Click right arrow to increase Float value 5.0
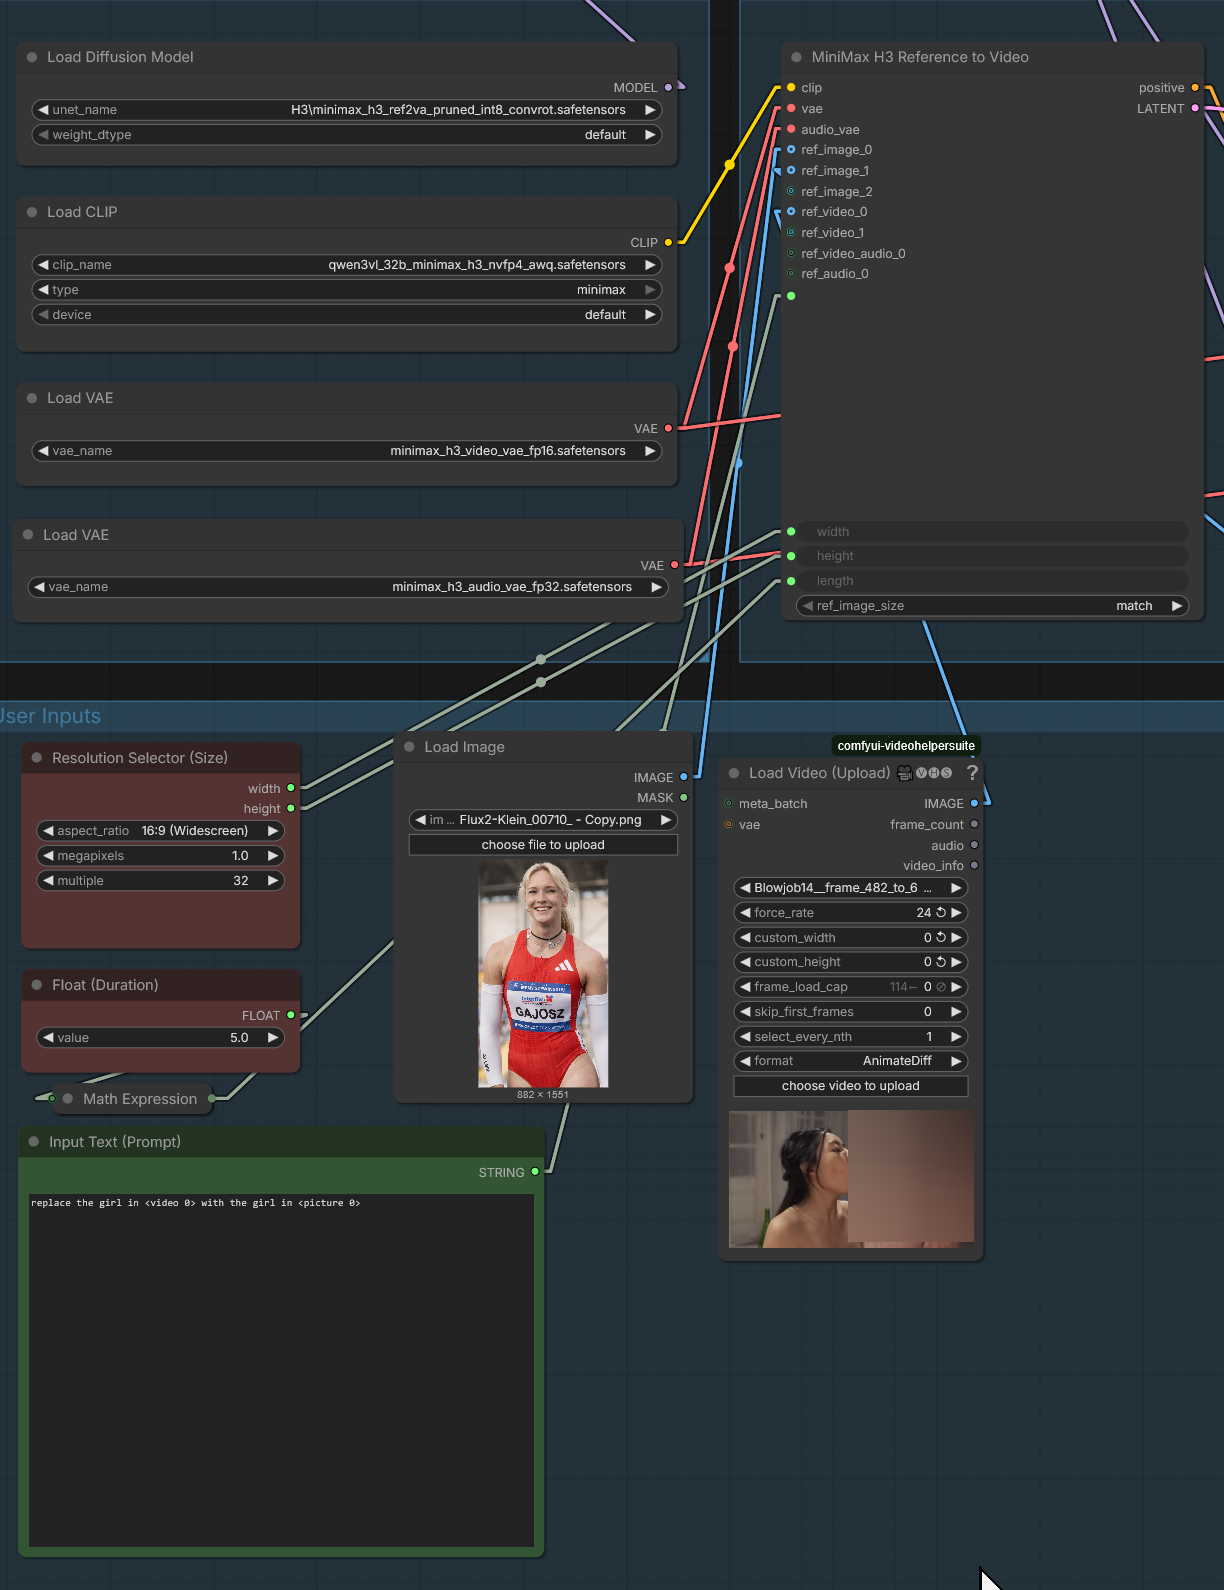 (273, 1038)
